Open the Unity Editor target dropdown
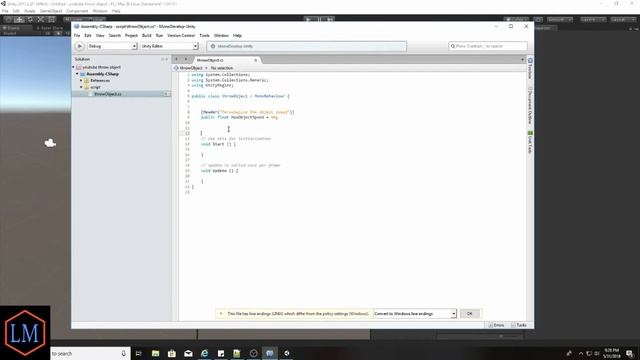 tap(169, 46)
